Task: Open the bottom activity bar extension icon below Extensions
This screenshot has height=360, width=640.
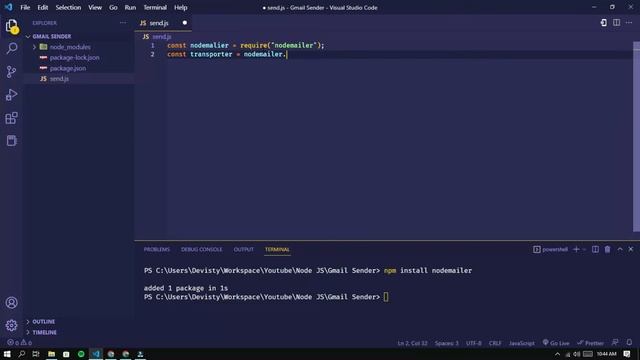Action: [12, 141]
